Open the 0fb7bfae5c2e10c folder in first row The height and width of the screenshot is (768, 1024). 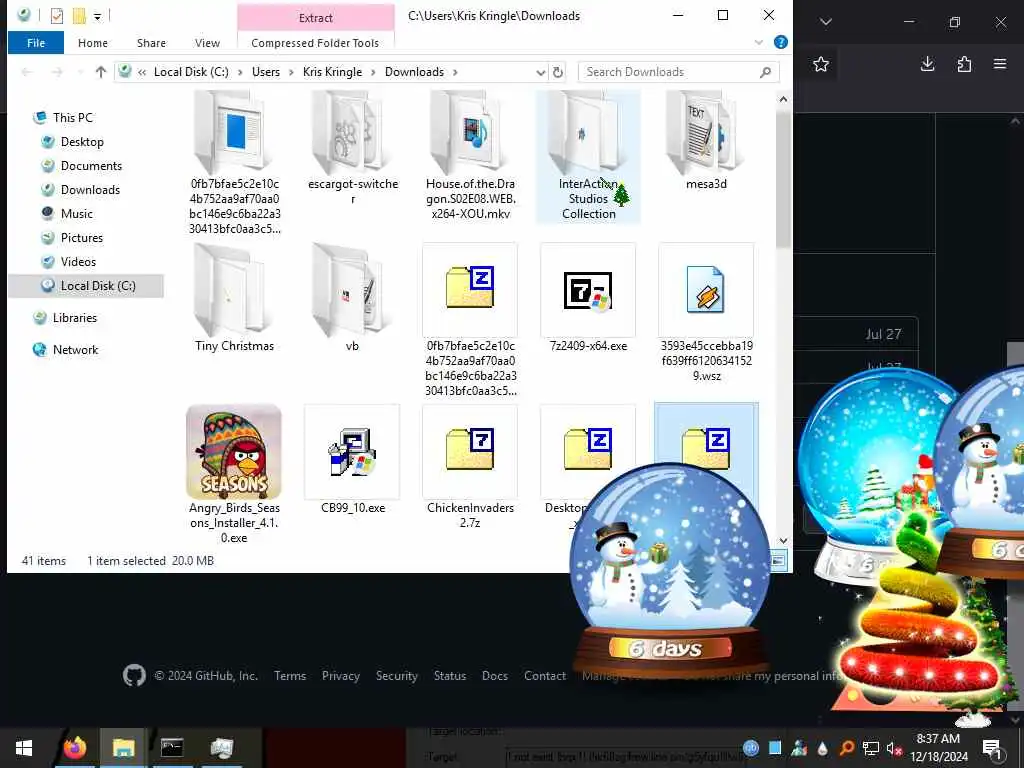point(234,163)
